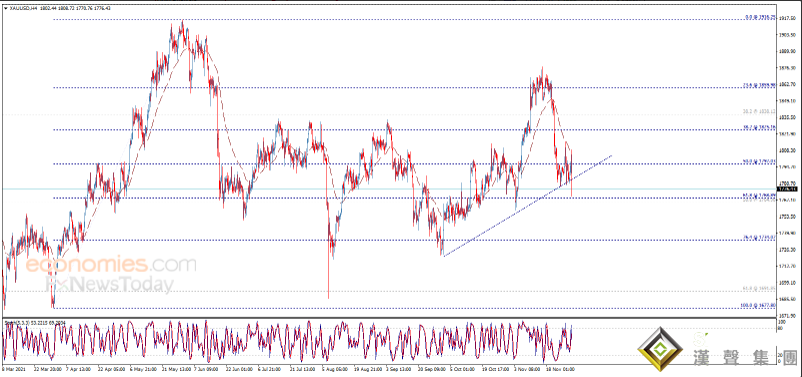
Task: Select the horizontal light-blue price line
Action: tap(389, 189)
